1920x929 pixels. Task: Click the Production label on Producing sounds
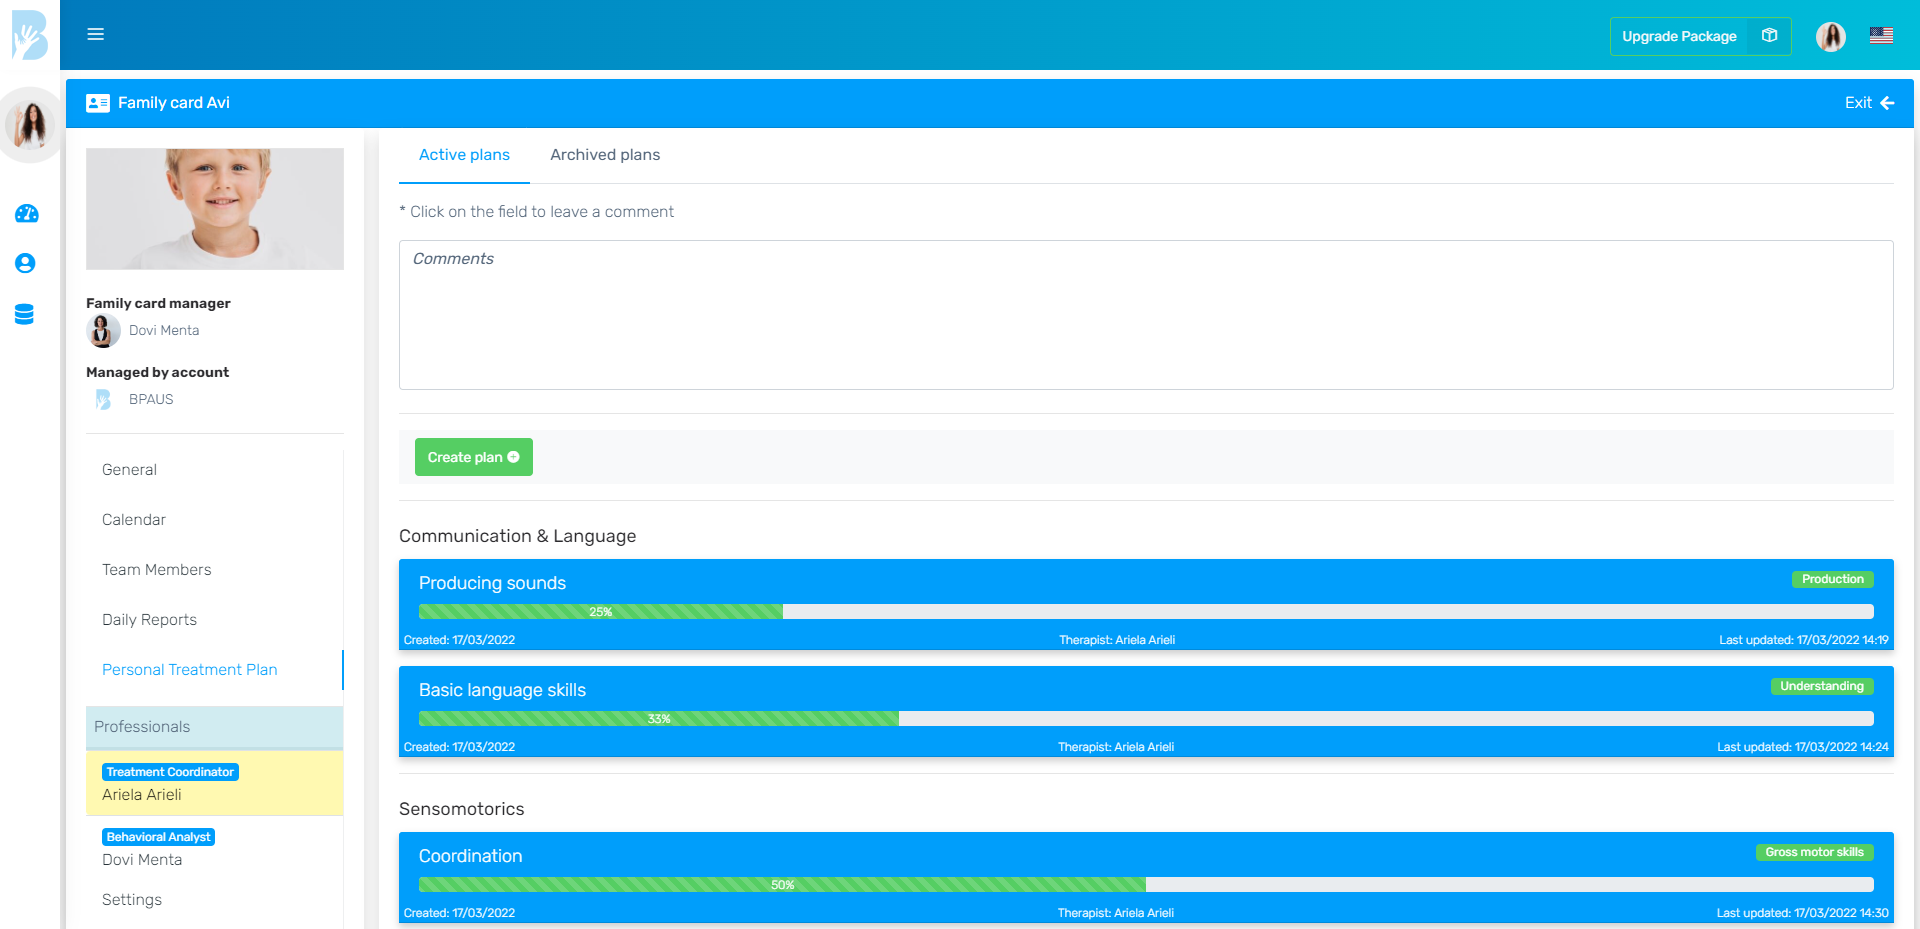tap(1833, 578)
